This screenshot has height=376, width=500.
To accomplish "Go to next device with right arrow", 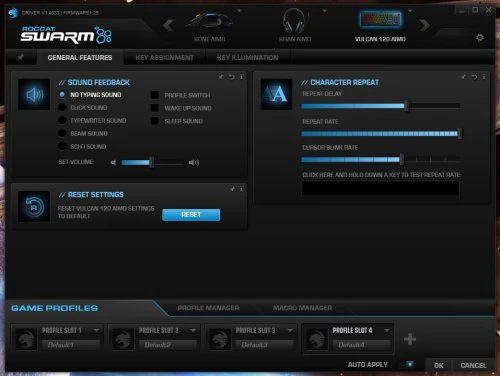I will tap(424, 25).
